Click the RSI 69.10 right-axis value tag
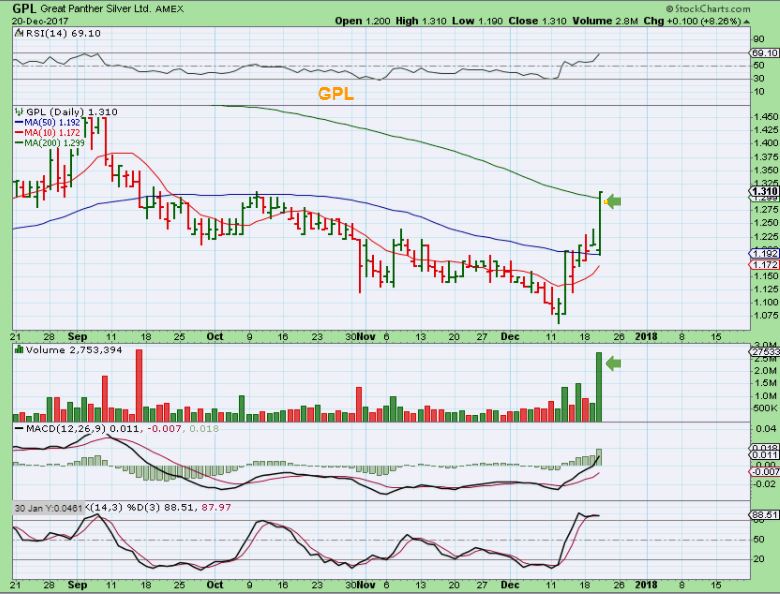This screenshot has height=594, width=780. (765, 53)
